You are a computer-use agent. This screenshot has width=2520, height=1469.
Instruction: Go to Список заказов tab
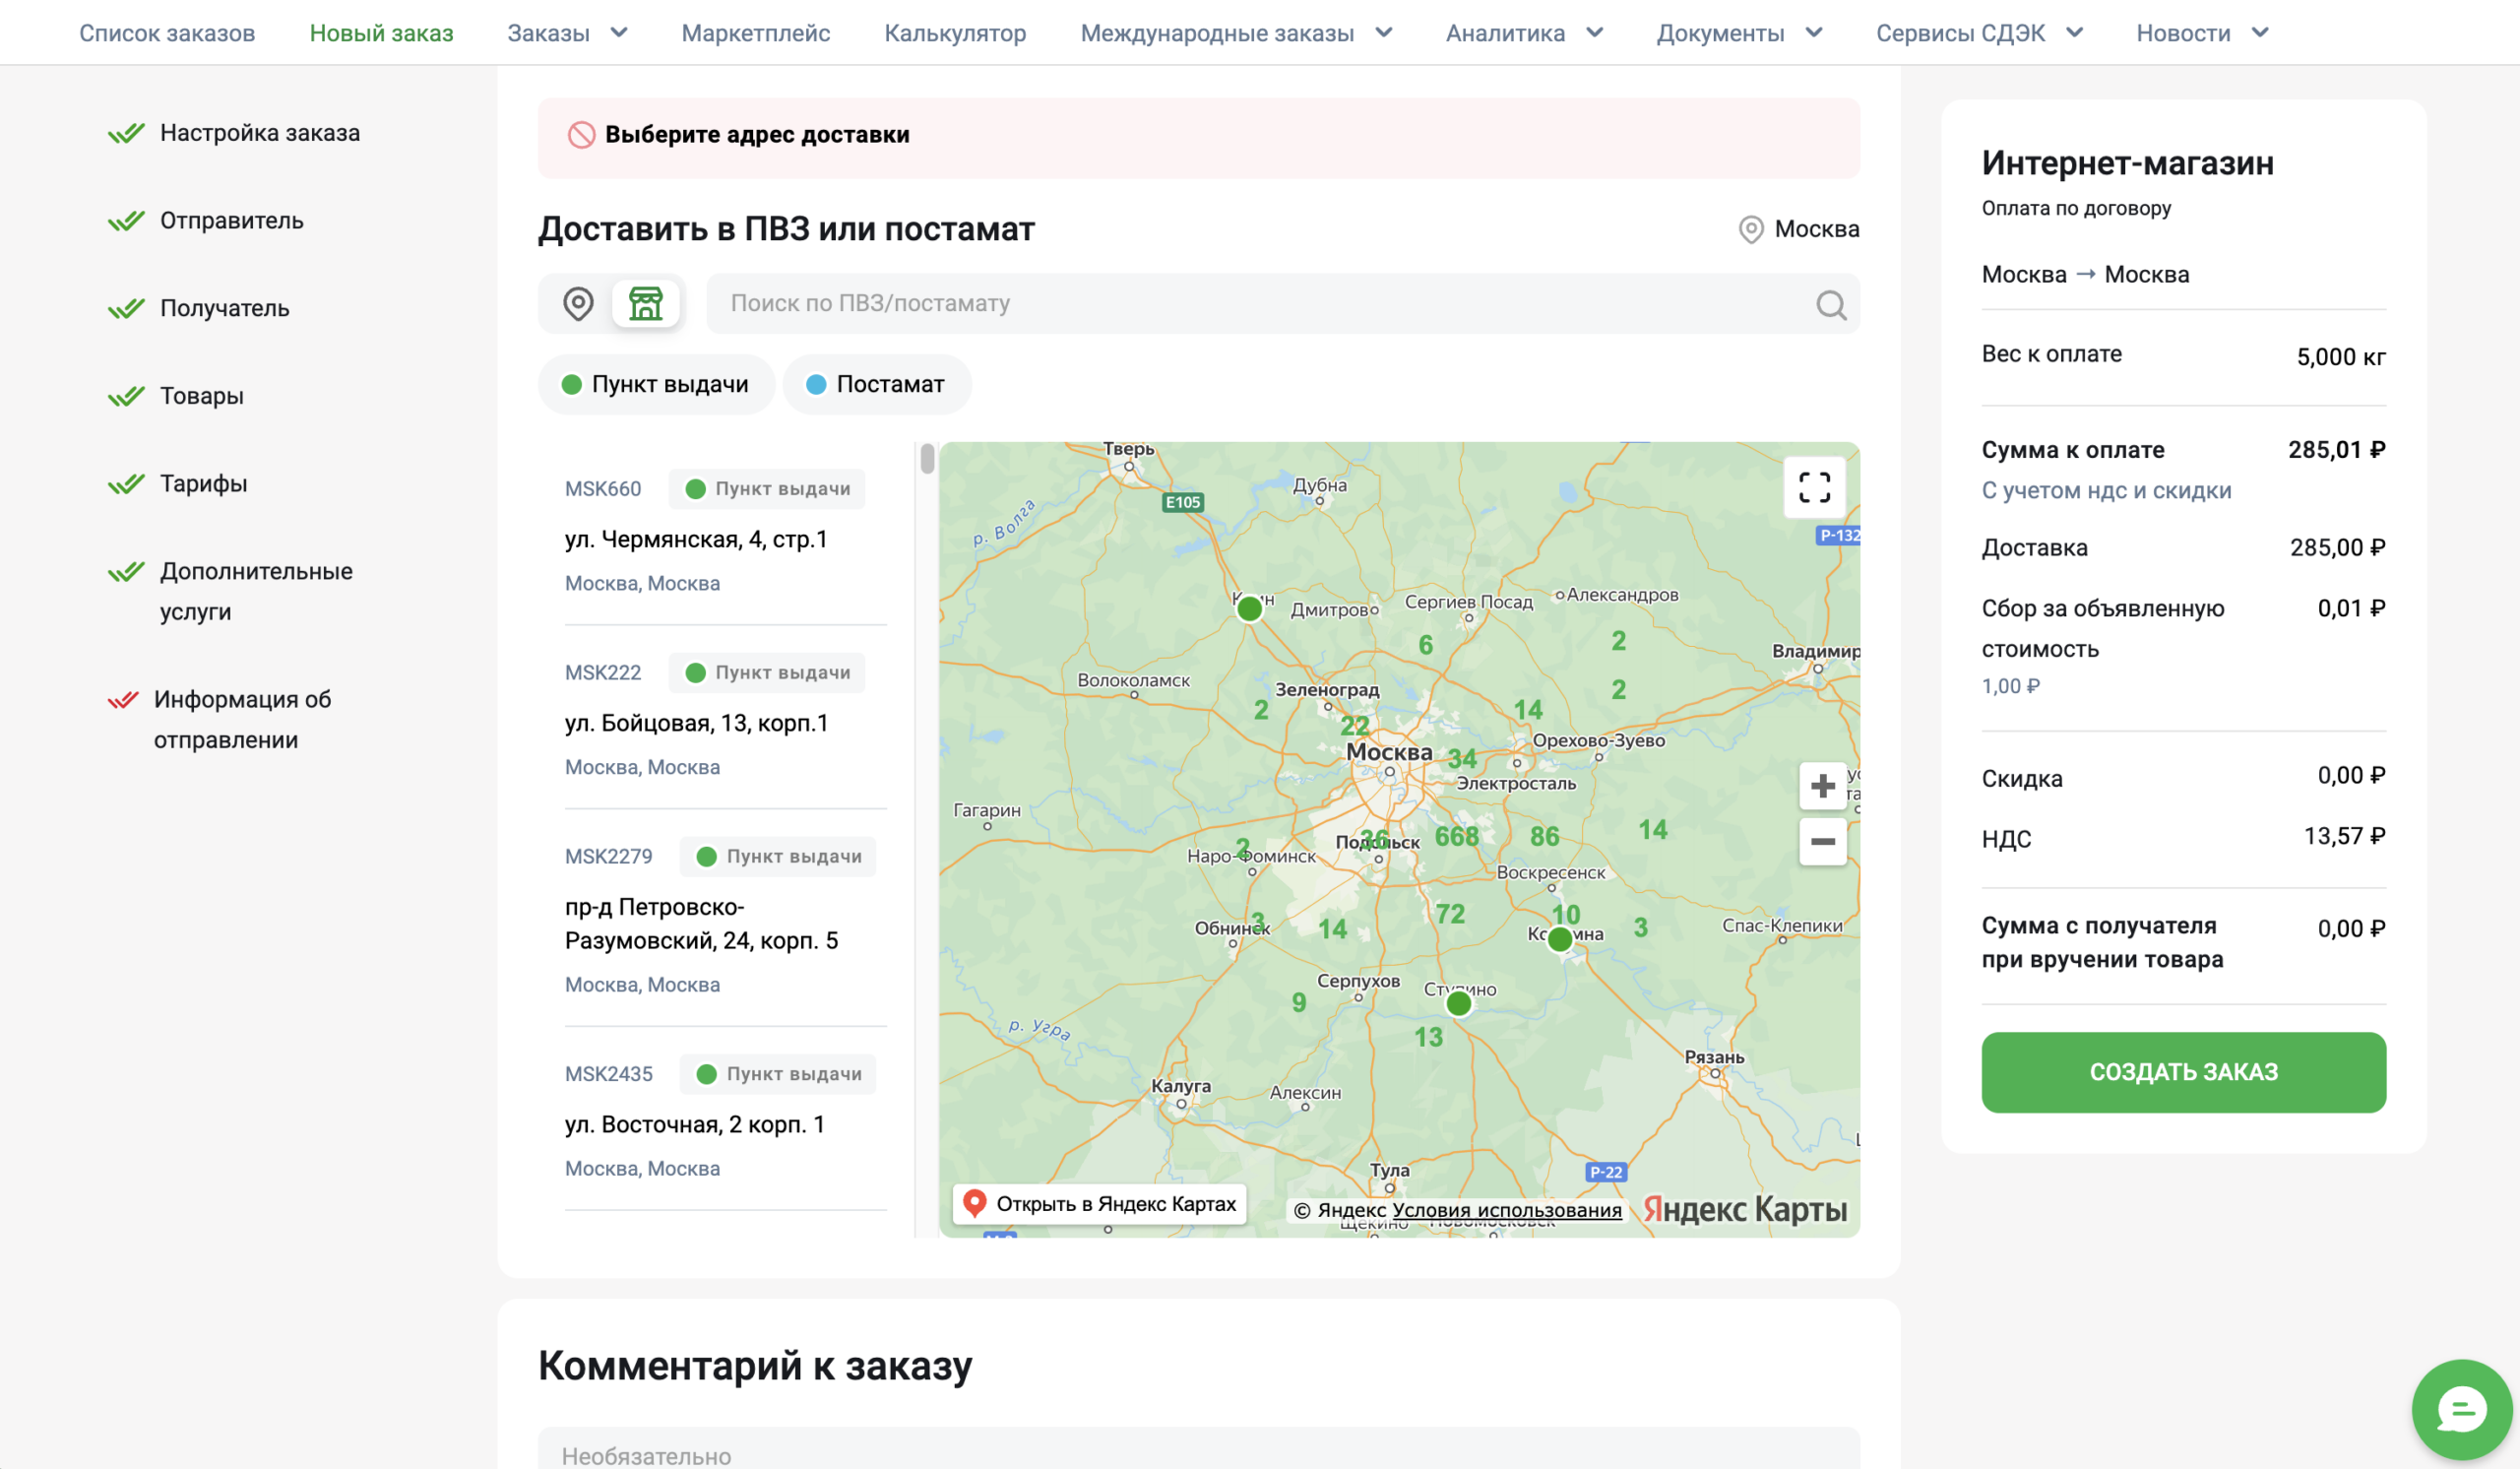click(x=167, y=33)
